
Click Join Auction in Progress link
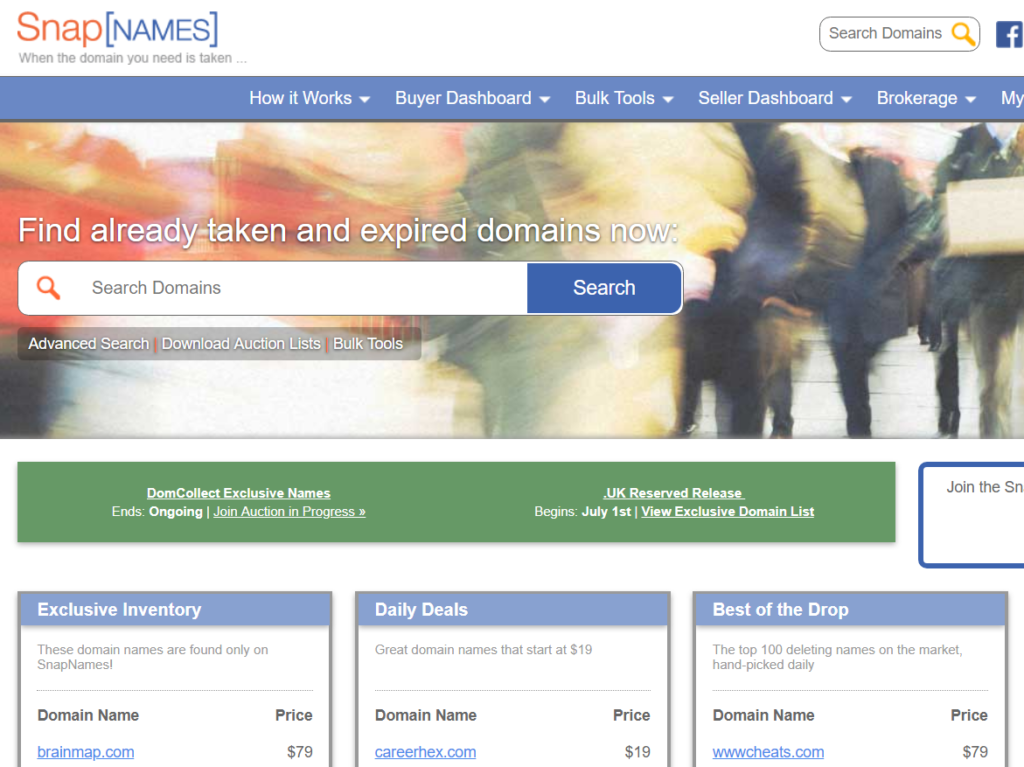(x=289, y=512)
